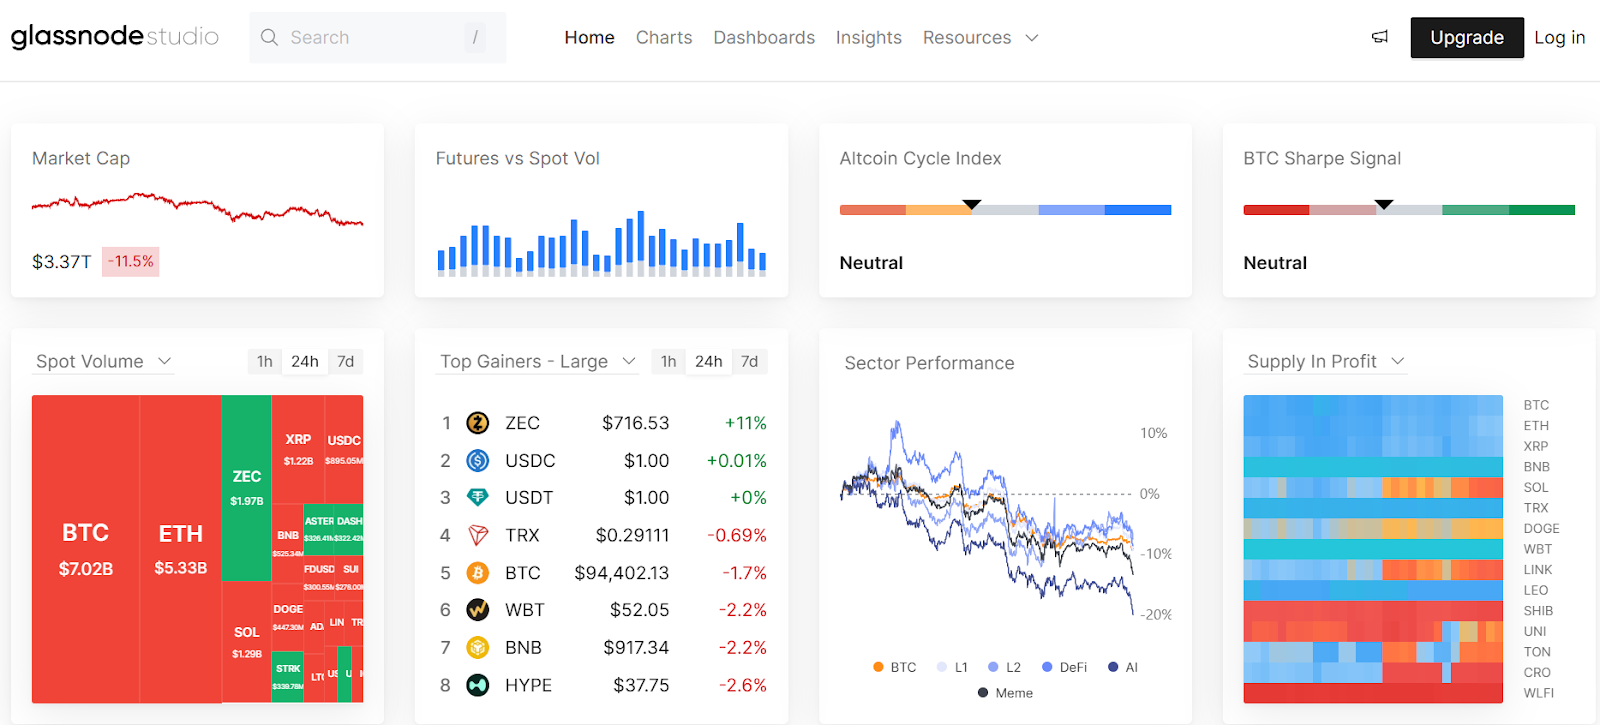Click the Upgrade button
This screenshot has width=1600, height=725.
click(x=1466, y=37)
